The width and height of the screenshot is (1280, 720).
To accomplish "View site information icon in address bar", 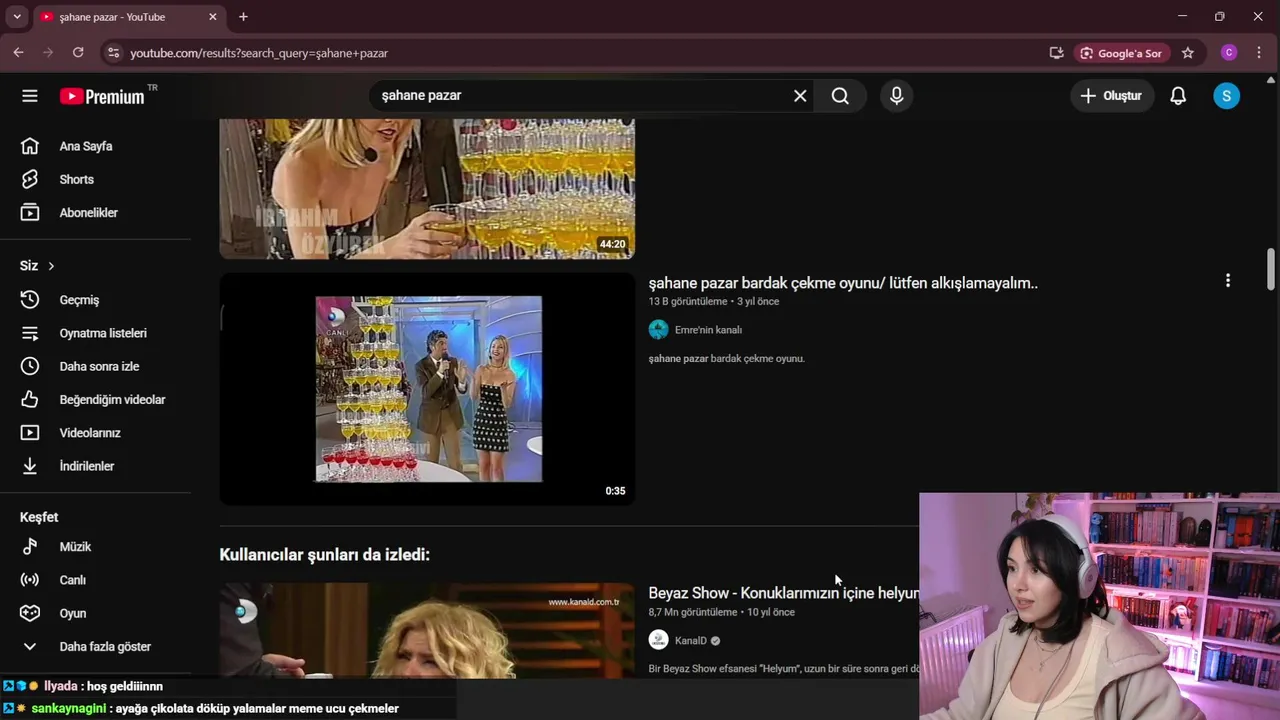I will click(x=113, y=53).
